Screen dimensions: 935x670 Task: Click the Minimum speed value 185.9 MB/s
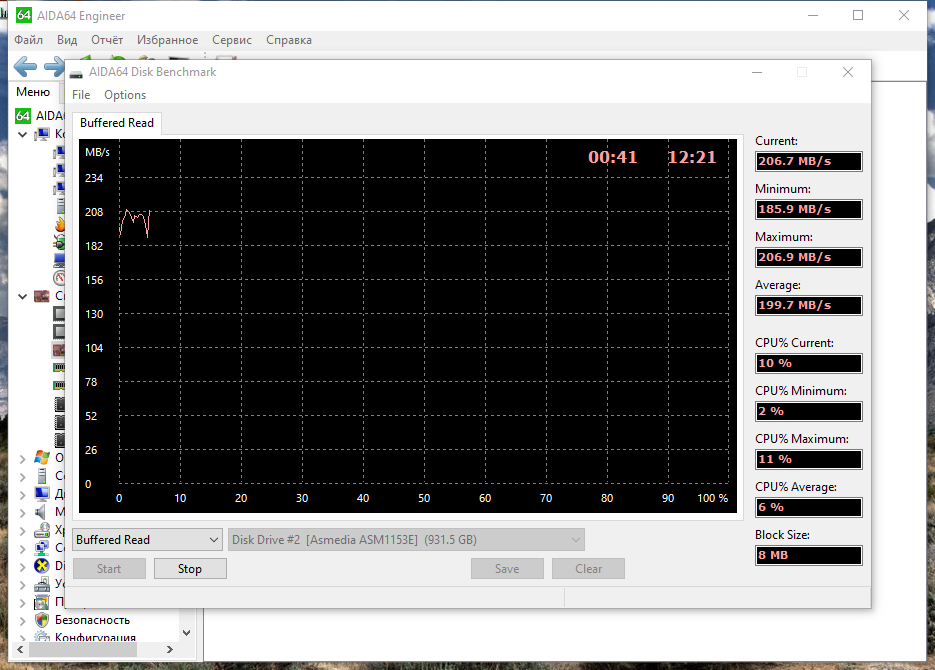(808, 209)
